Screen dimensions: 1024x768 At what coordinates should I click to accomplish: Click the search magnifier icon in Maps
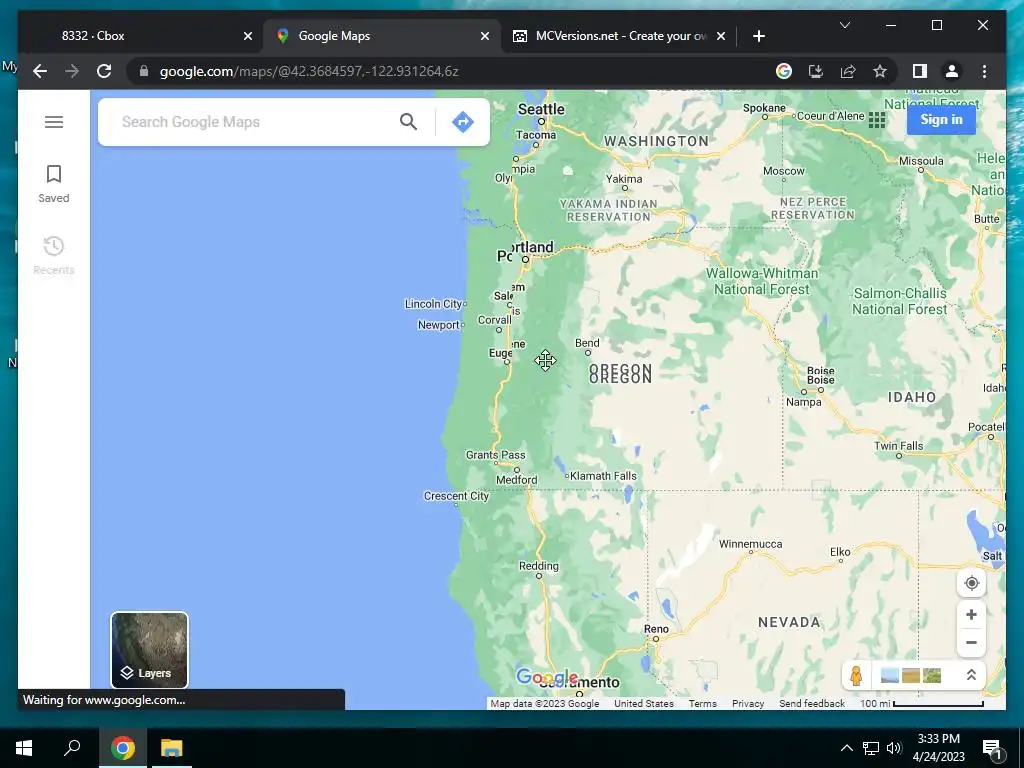pyautogui.click(x=408, y=121)
